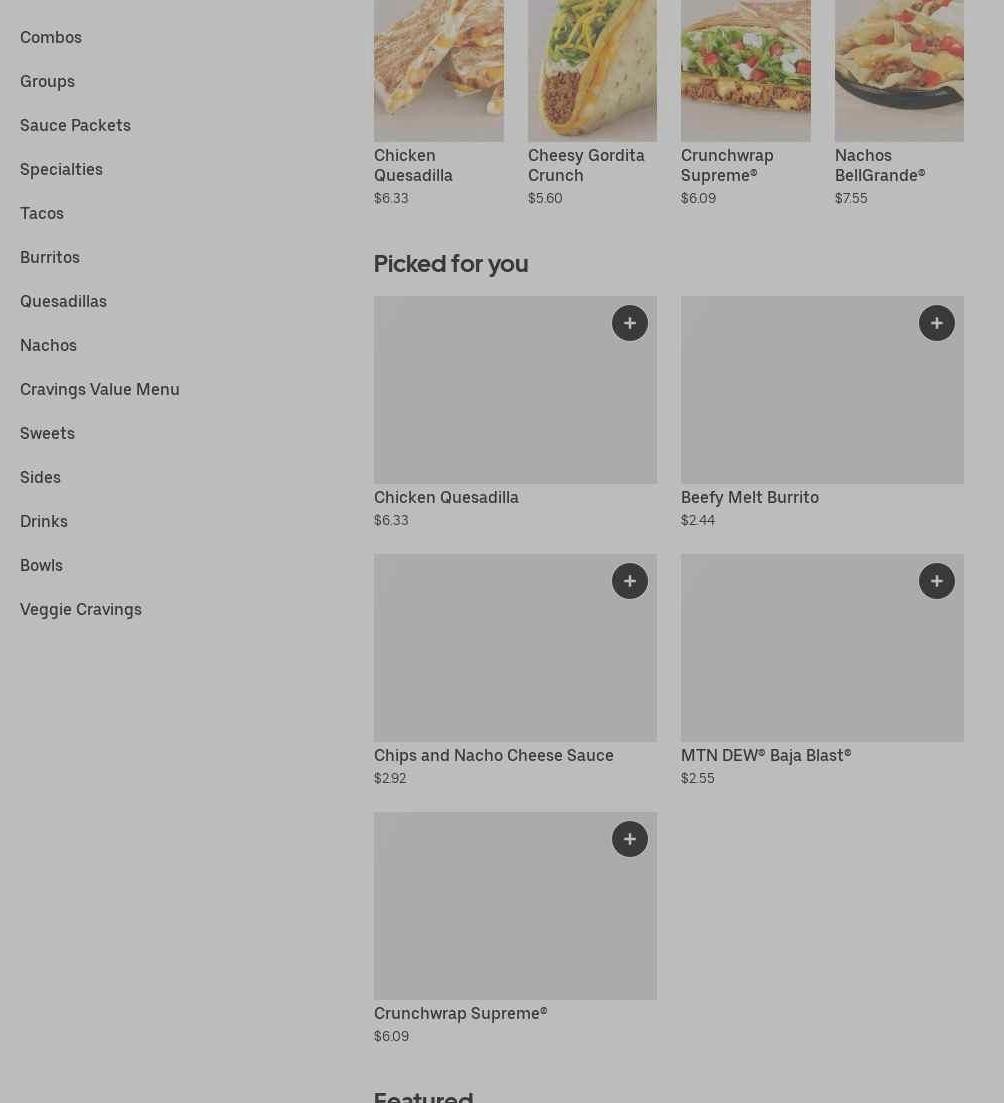
Task: Open the Specialties category
Action: tap(61, 169)
